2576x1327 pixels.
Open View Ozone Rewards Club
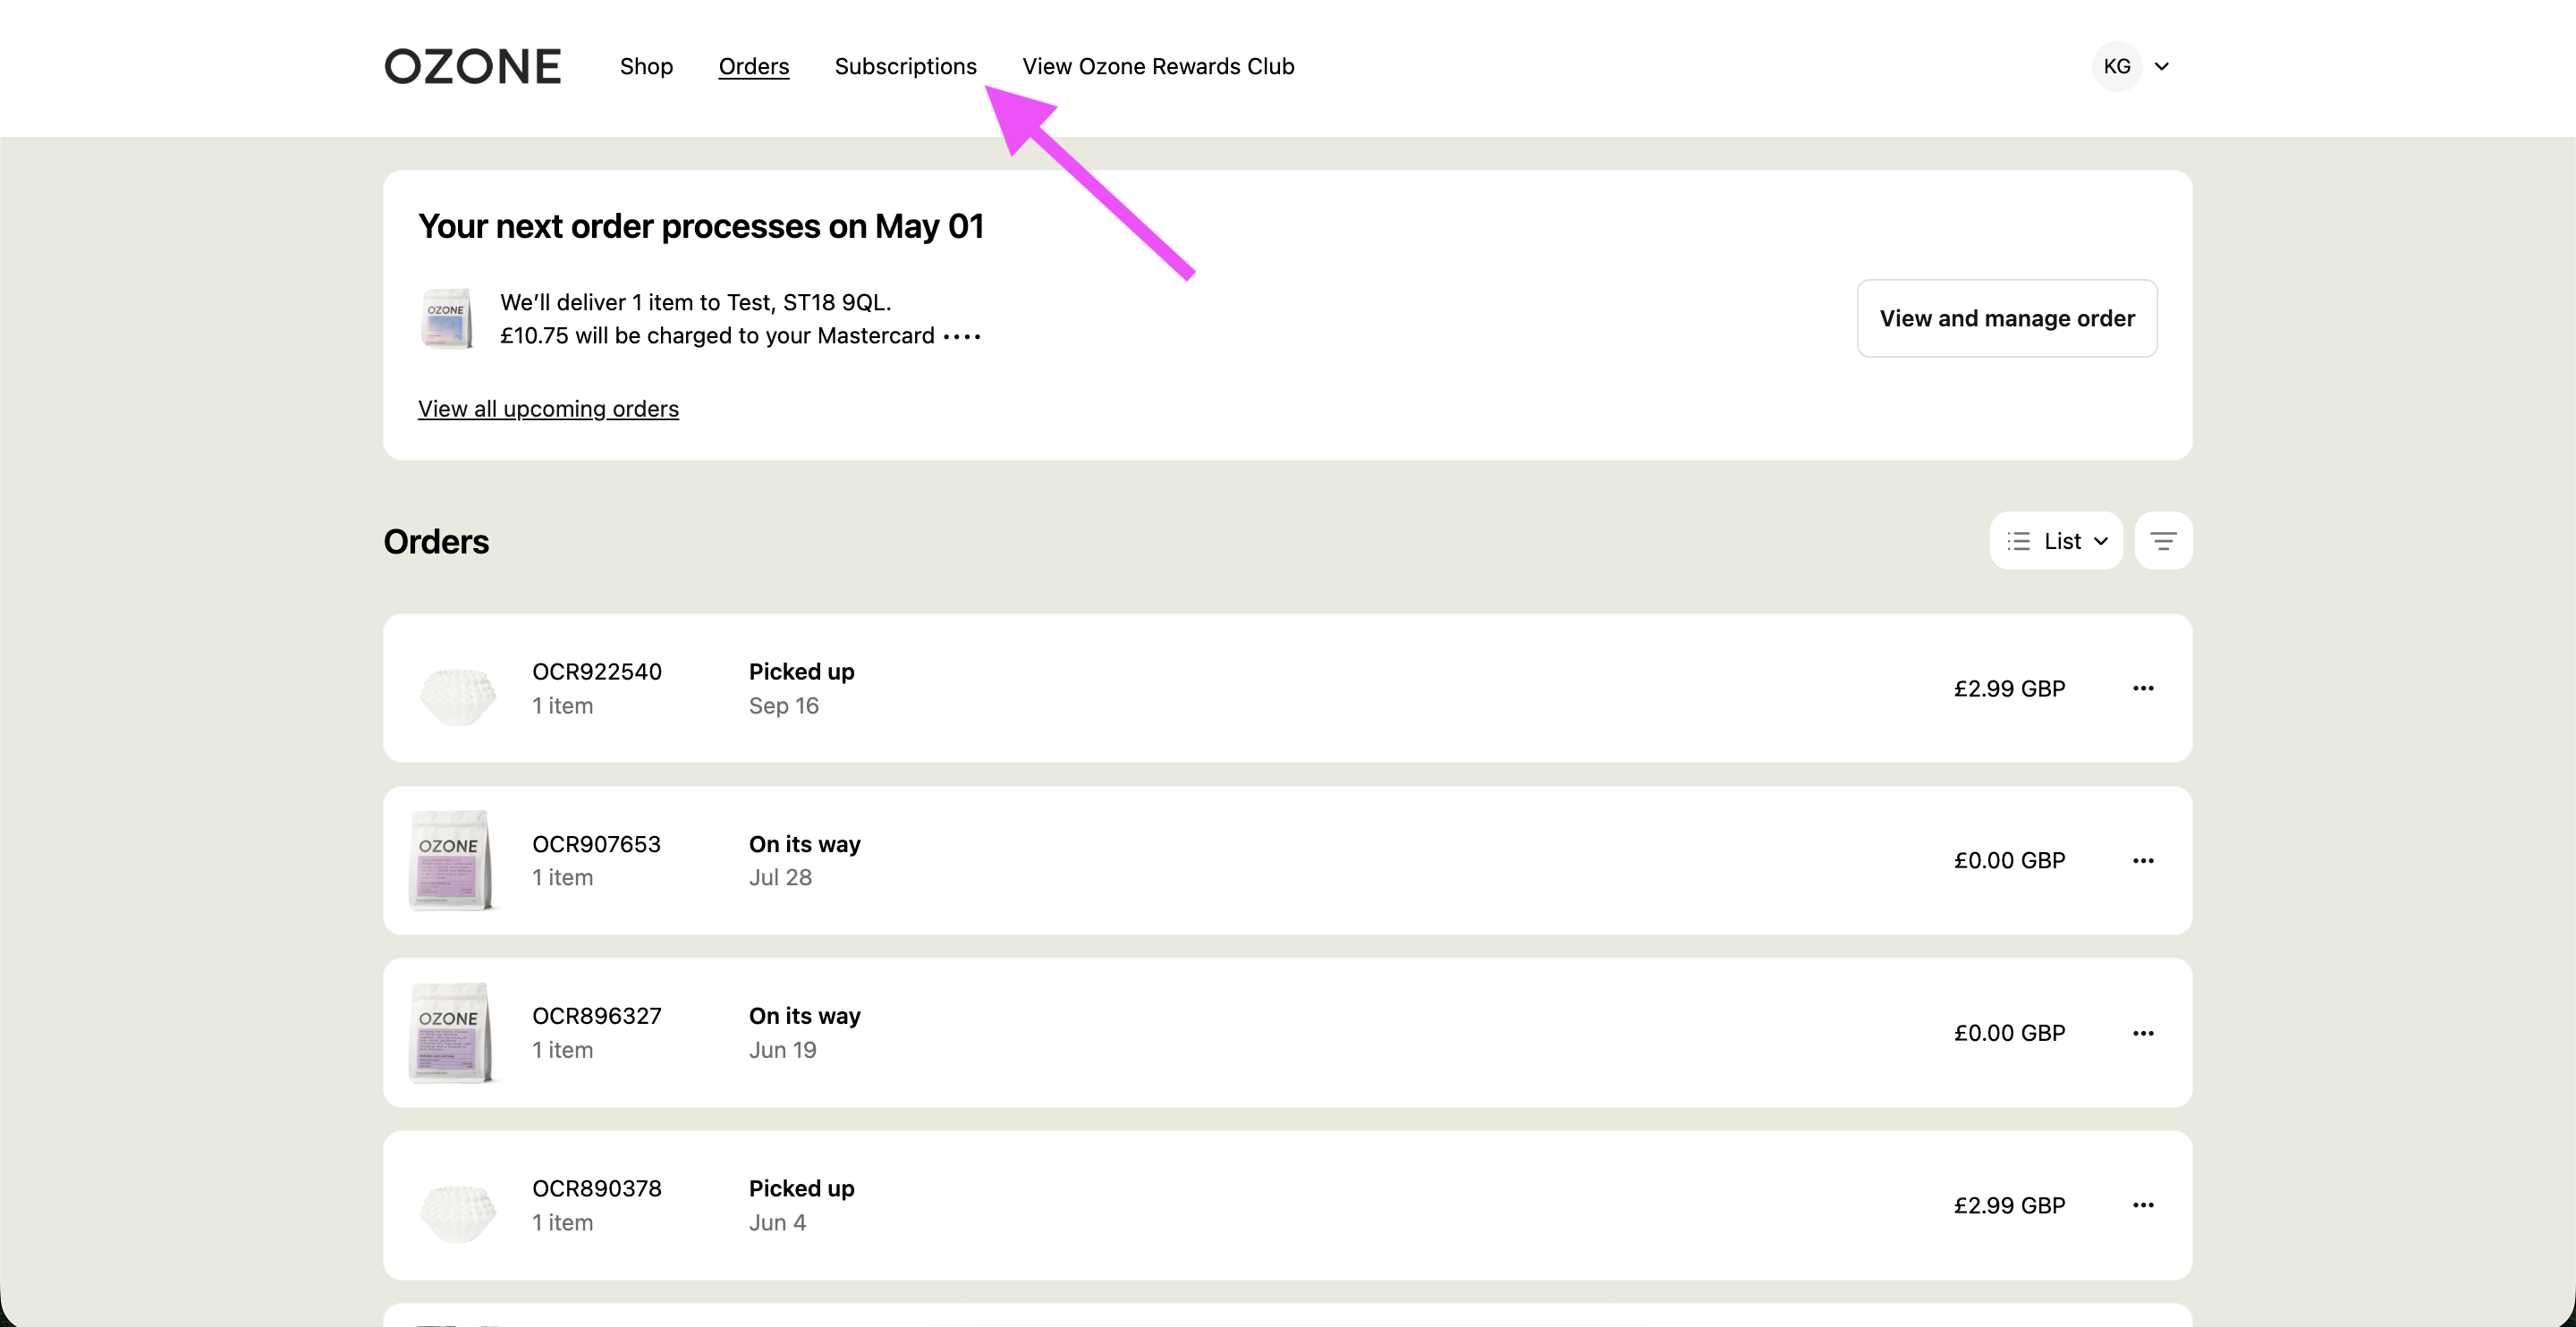[1158, 66]
